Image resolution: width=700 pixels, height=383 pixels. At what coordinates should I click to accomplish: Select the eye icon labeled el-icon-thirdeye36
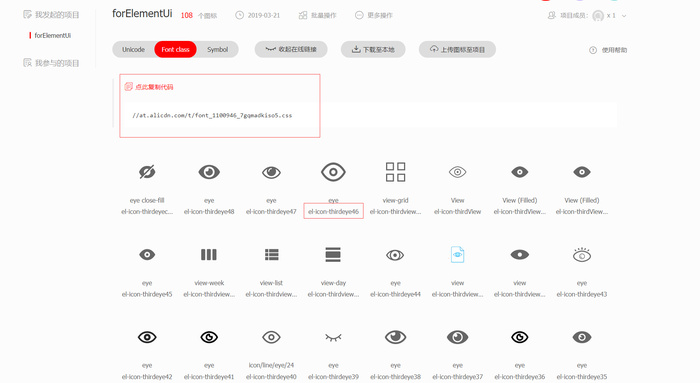point(520,337)
